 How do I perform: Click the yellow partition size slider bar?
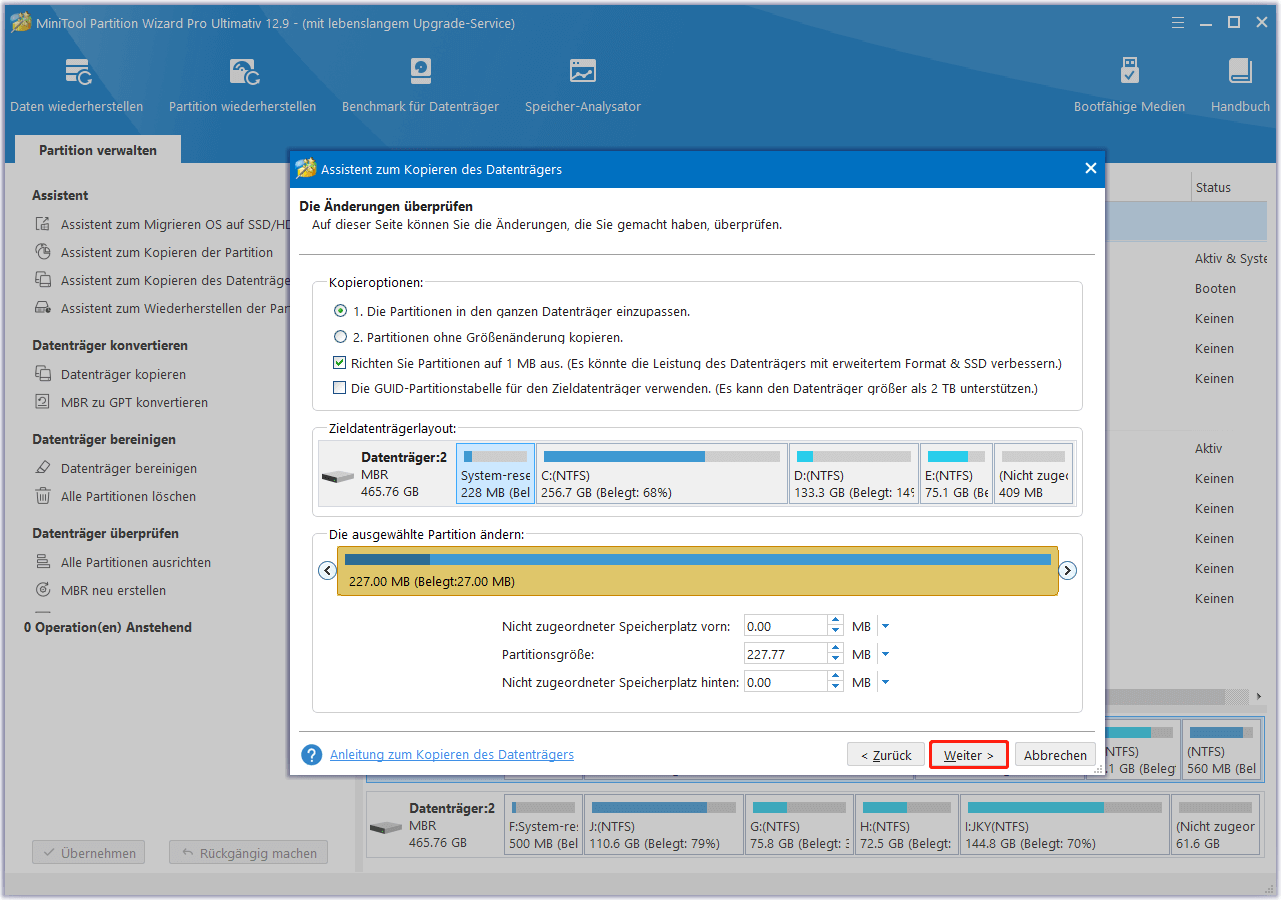tap(698, 571)
